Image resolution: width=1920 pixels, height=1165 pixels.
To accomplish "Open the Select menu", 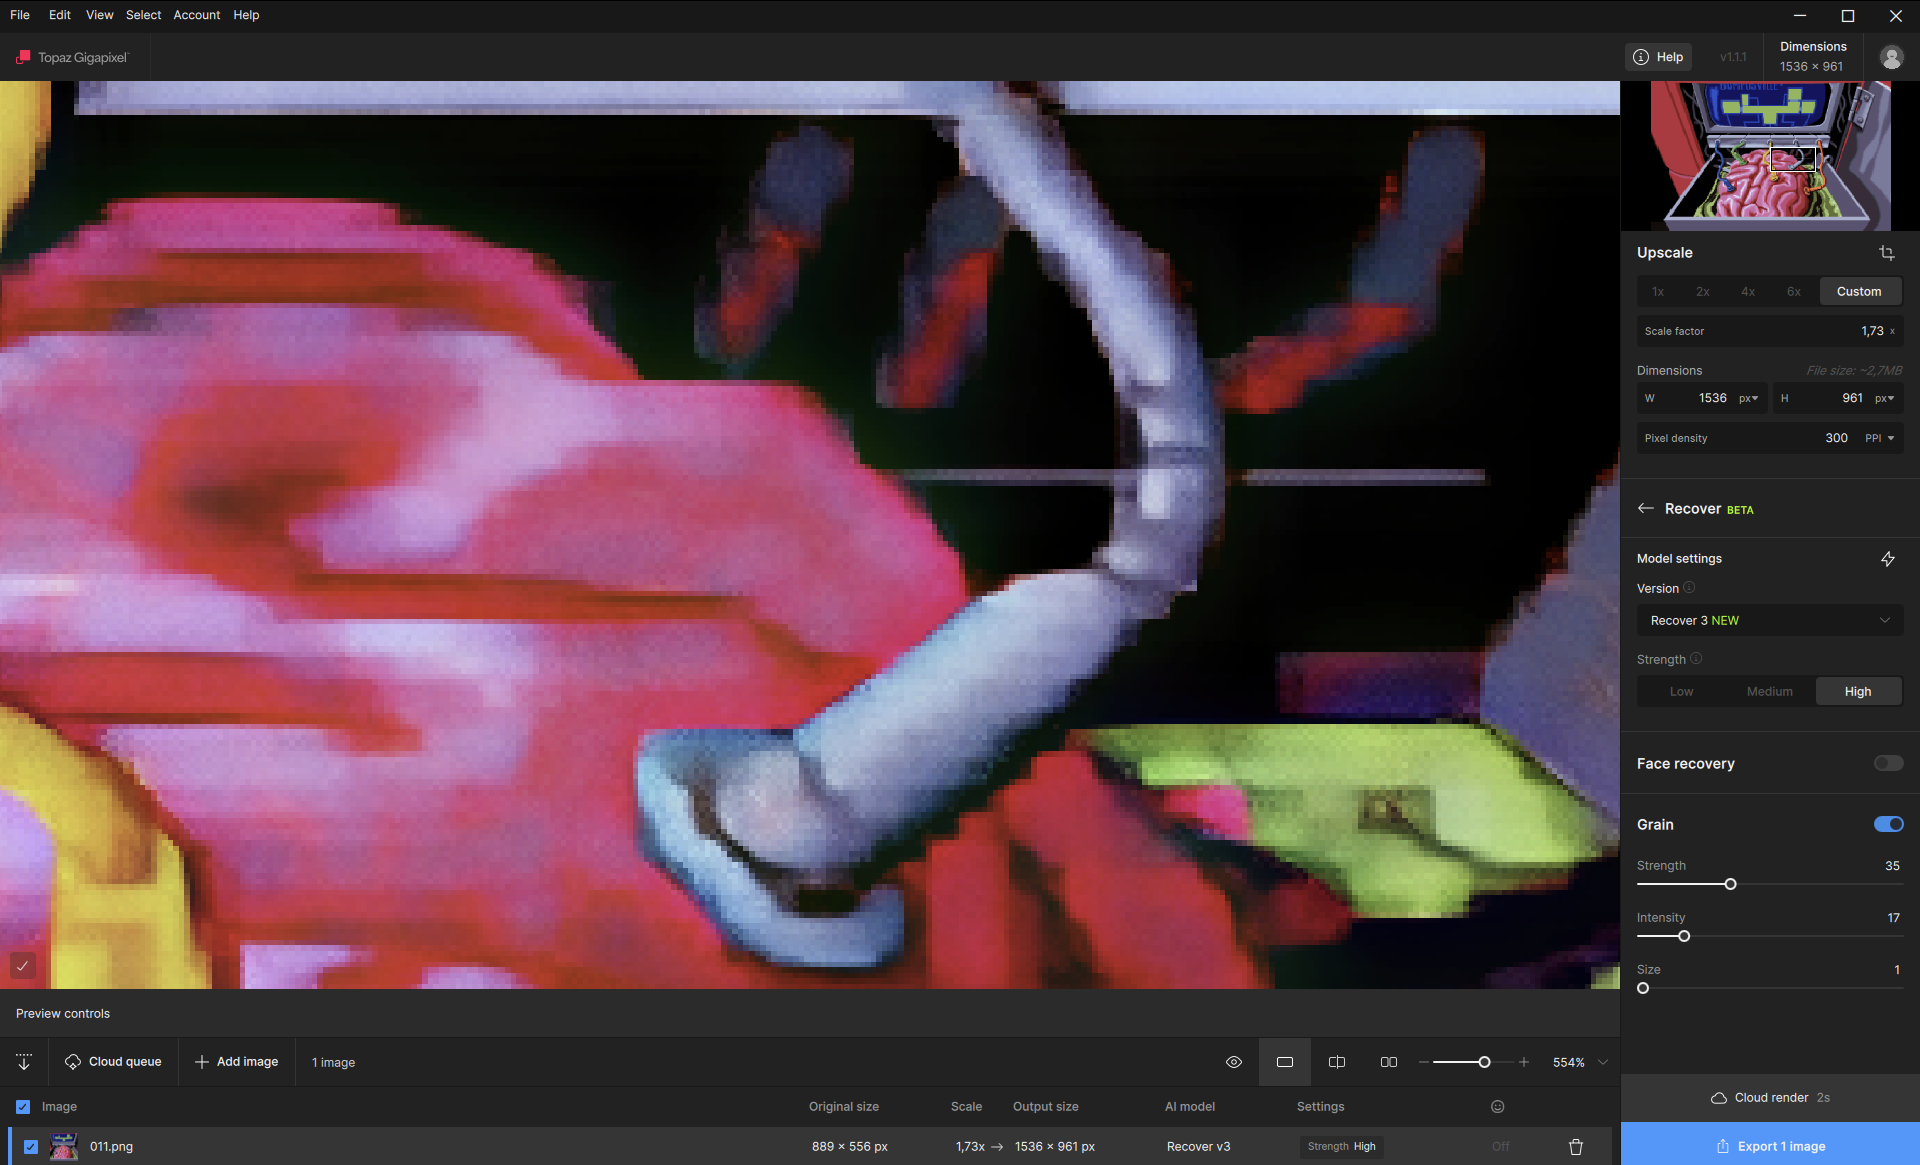I will click(x=143, y=15).
